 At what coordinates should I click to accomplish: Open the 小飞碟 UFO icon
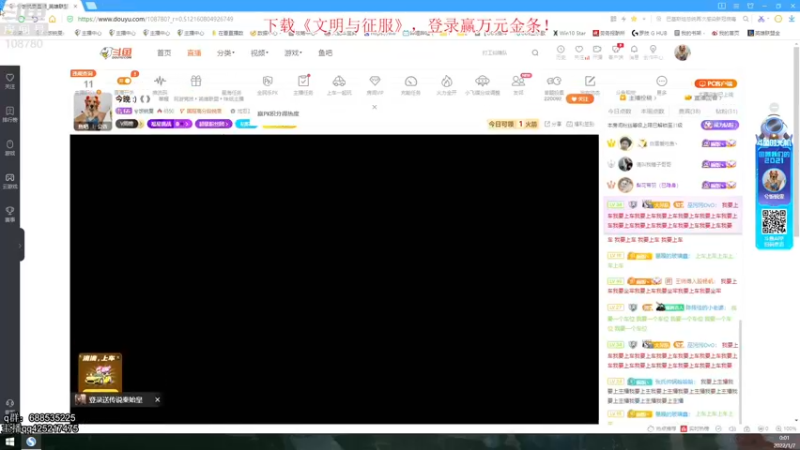(x=482, y=81)
